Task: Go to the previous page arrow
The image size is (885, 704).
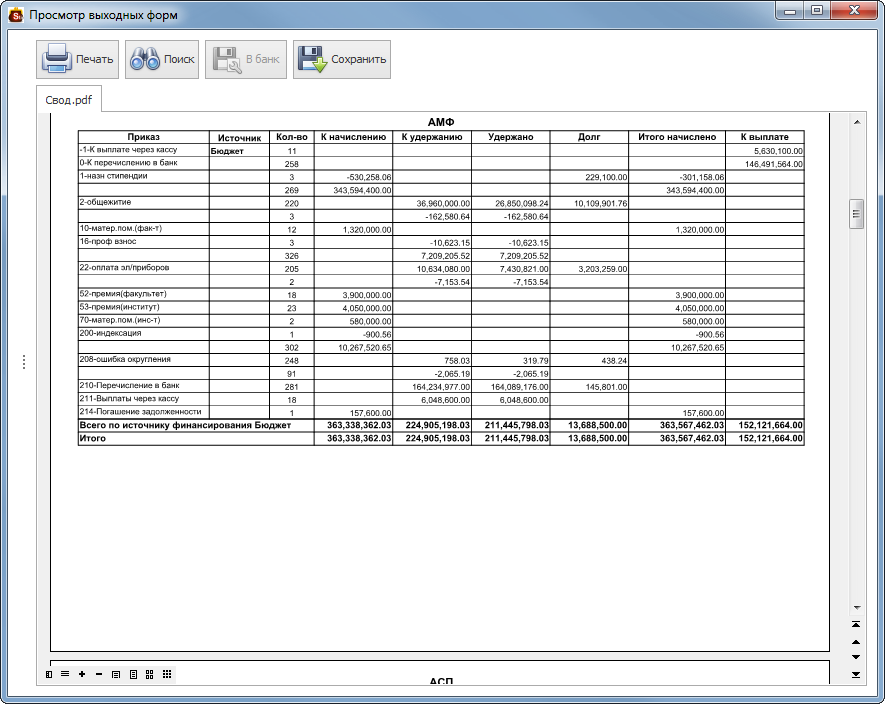Action: point(856,642)
